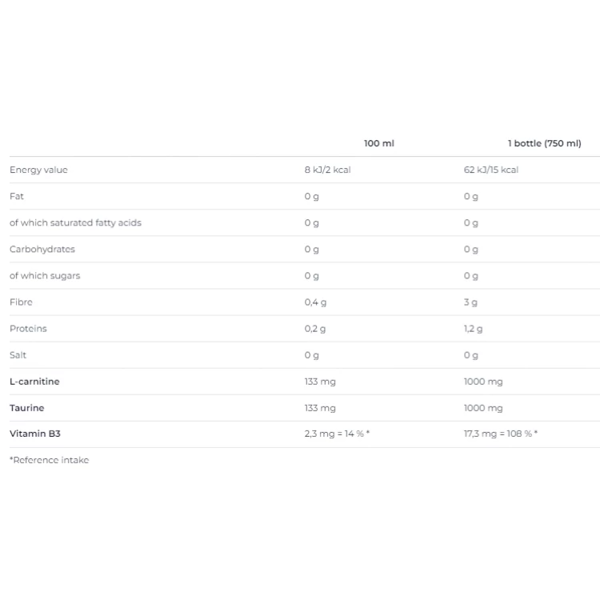Click the "62 kJ/15 kcal" energy value
This screenshot has height=600, width=600.
pos(491,170)
